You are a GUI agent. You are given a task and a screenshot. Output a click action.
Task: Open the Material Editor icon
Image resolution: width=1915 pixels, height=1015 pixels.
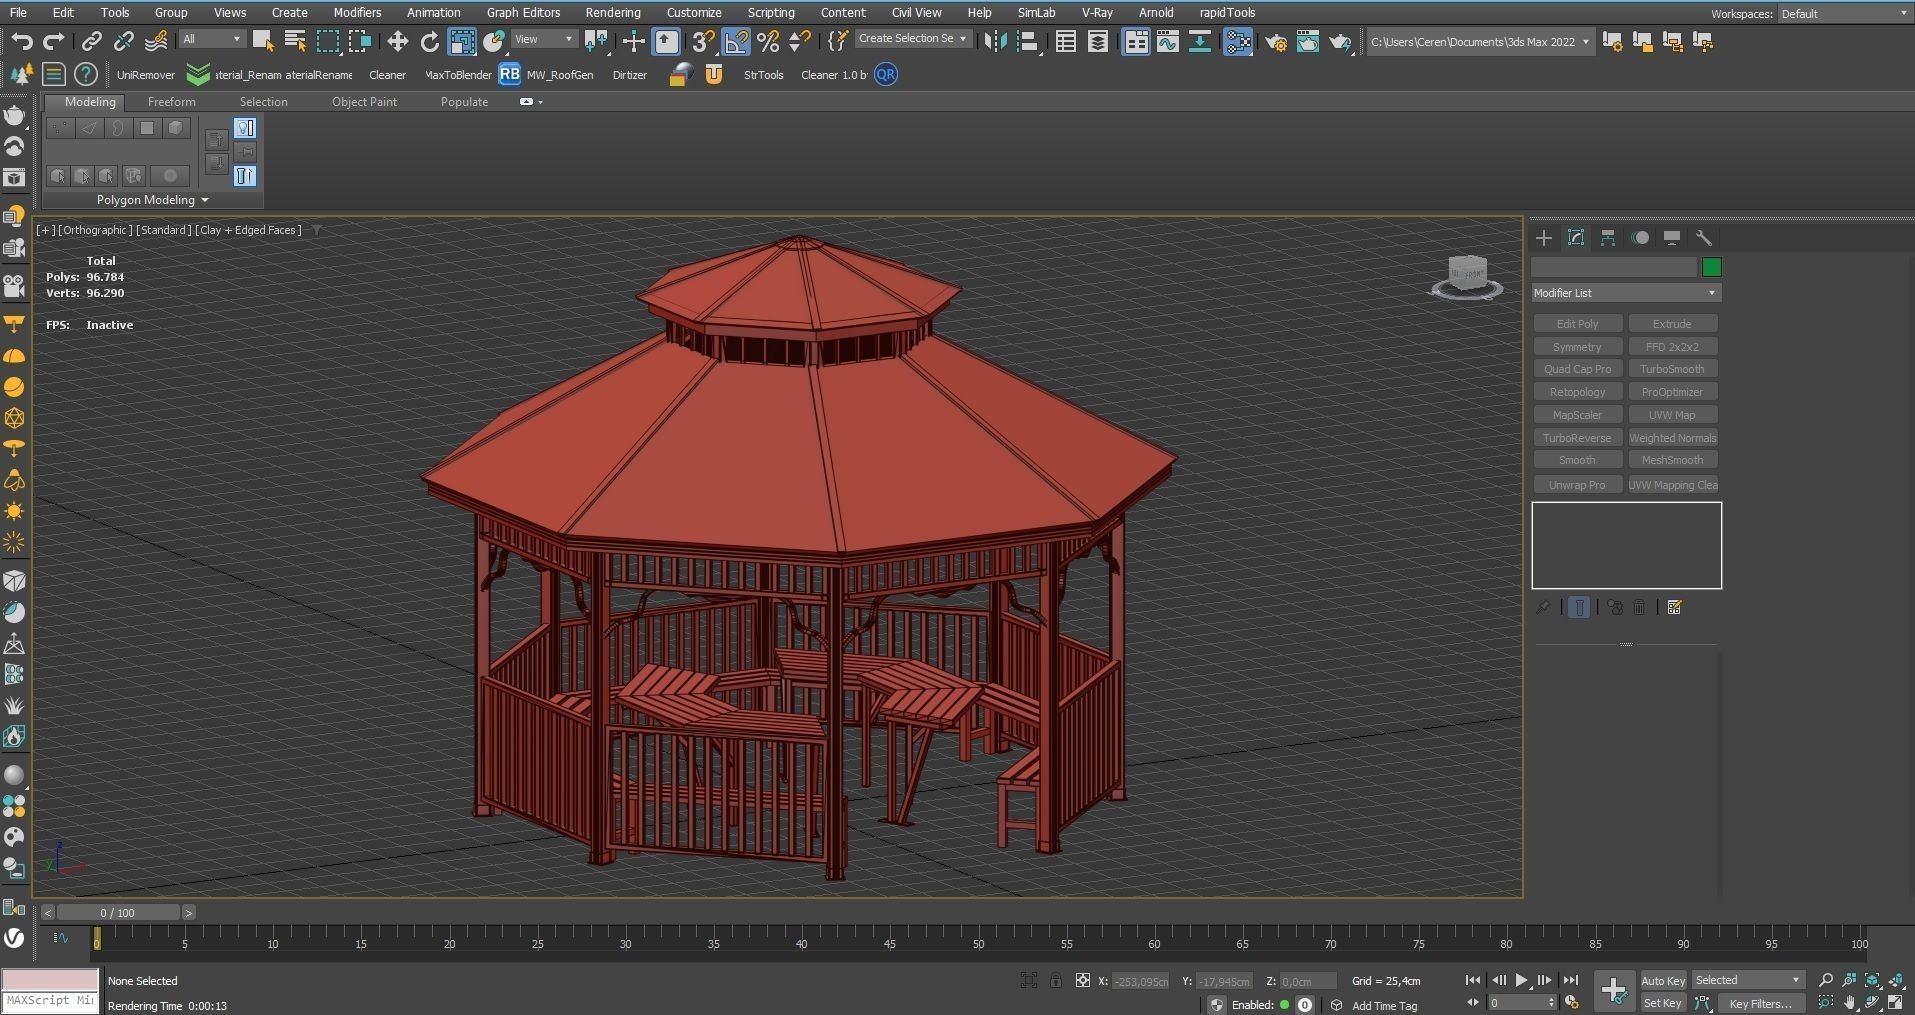click(1238, 41)
